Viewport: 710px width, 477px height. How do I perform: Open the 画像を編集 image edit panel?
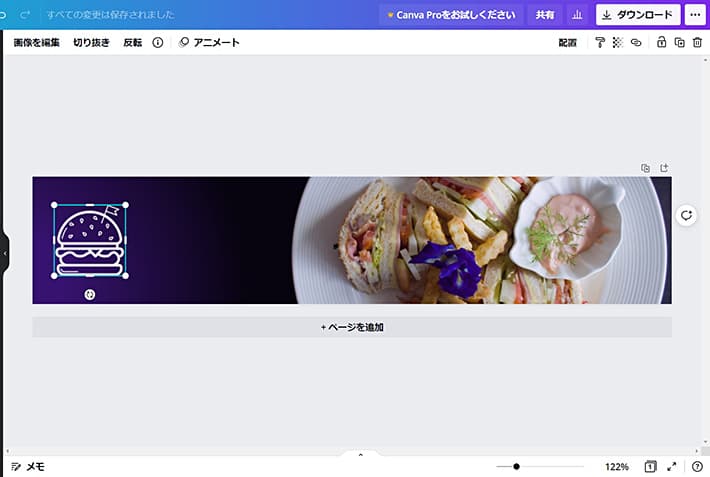37,43
